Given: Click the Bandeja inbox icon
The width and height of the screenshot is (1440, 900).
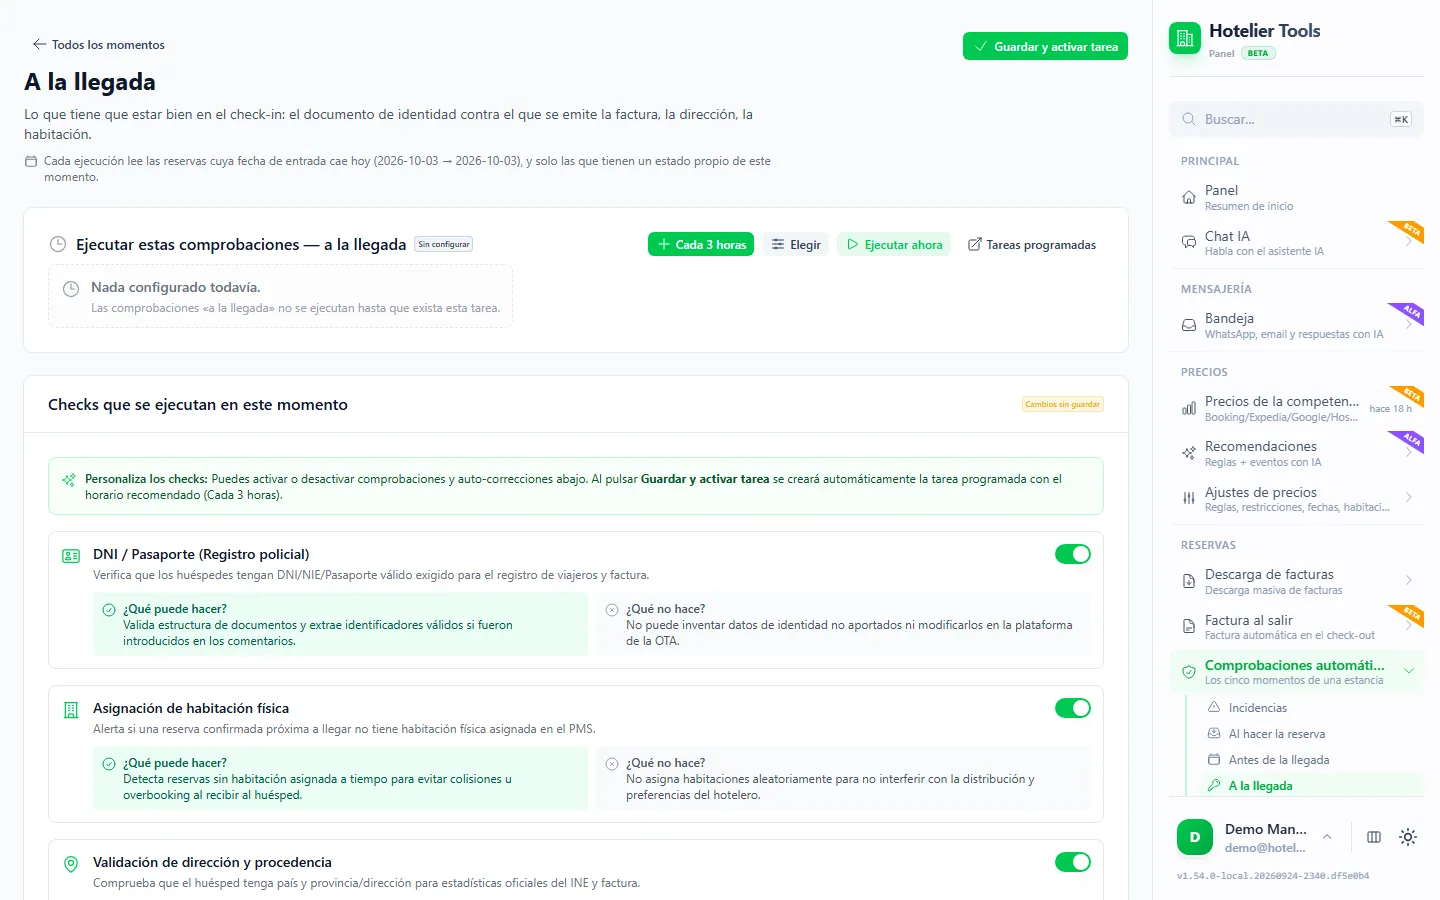Looking at the screenshot, I should pyautogui.click(x=1189, y=325).
